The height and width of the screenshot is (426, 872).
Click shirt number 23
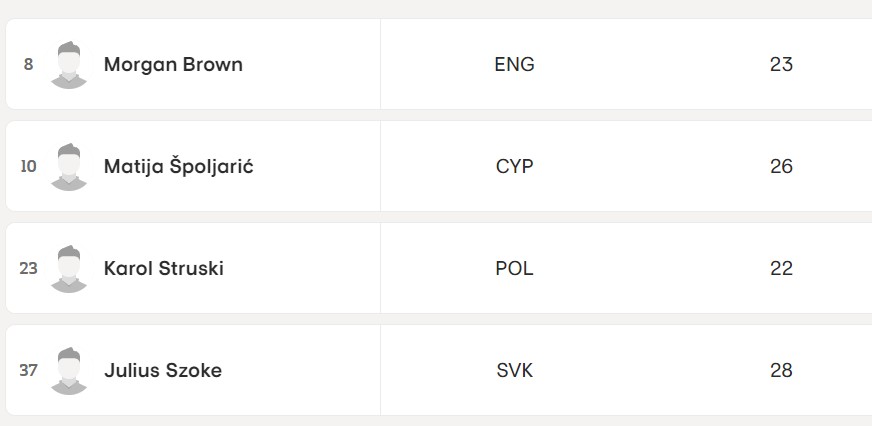click(28, 269)
